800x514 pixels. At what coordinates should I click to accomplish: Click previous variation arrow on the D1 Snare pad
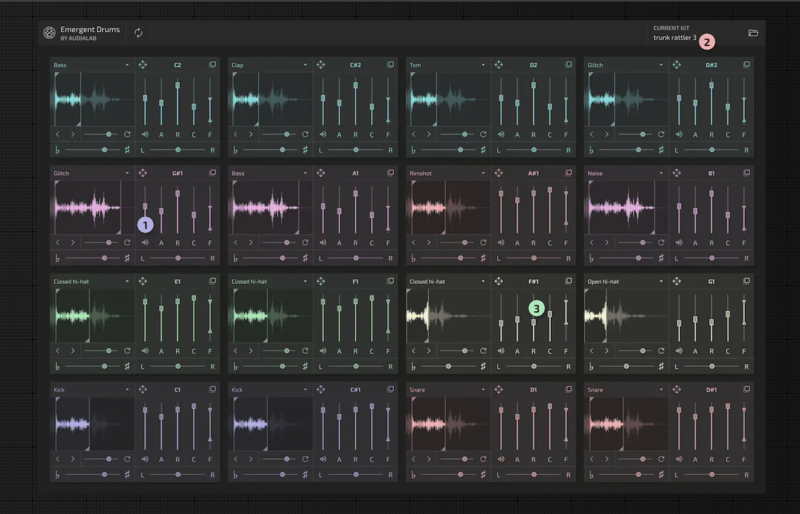coord(415,459)
